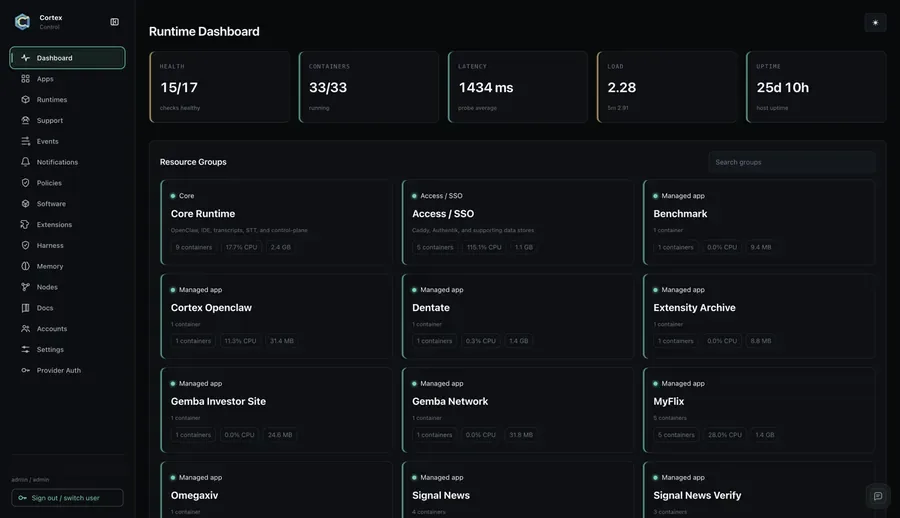The height and width of the screenshot is (518, 900).
Task: Click Core Runtime 9 containers chip
Action: pos(194,248)
